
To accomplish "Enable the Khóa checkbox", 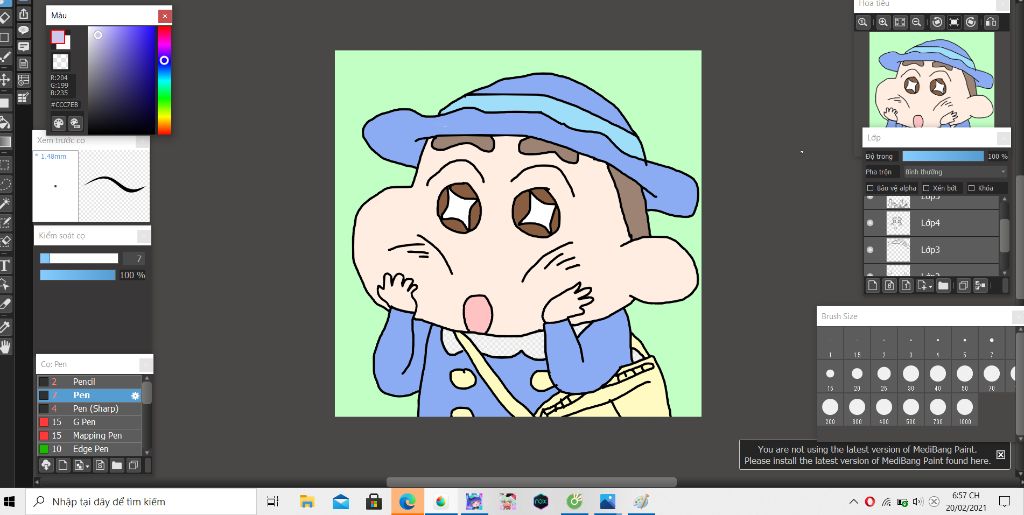I will [x=972, y=188].
